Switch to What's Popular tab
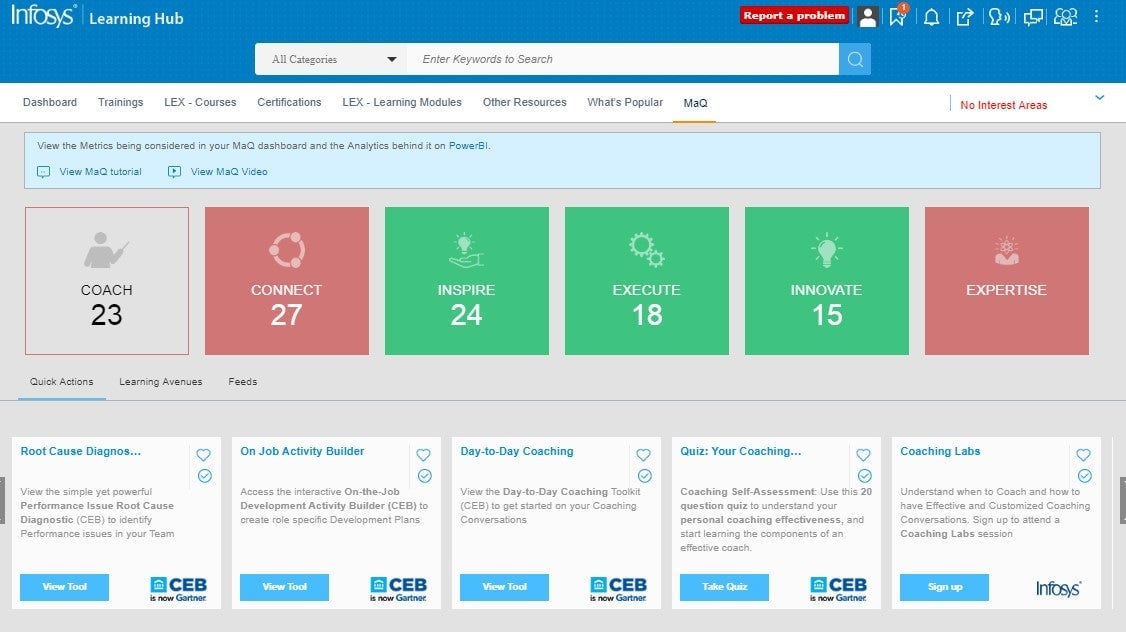The image size is (1126, 632). click(x=625, y=103)
